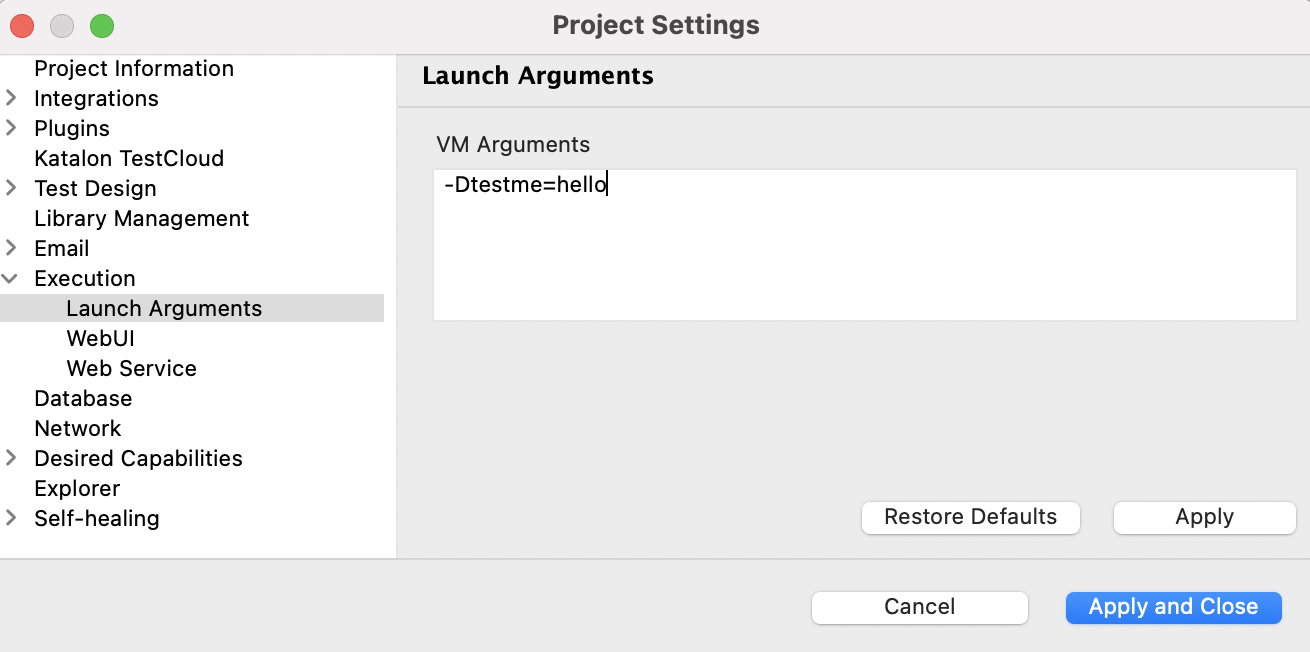
Task: Open Library Management page
Action: (142, 218)
